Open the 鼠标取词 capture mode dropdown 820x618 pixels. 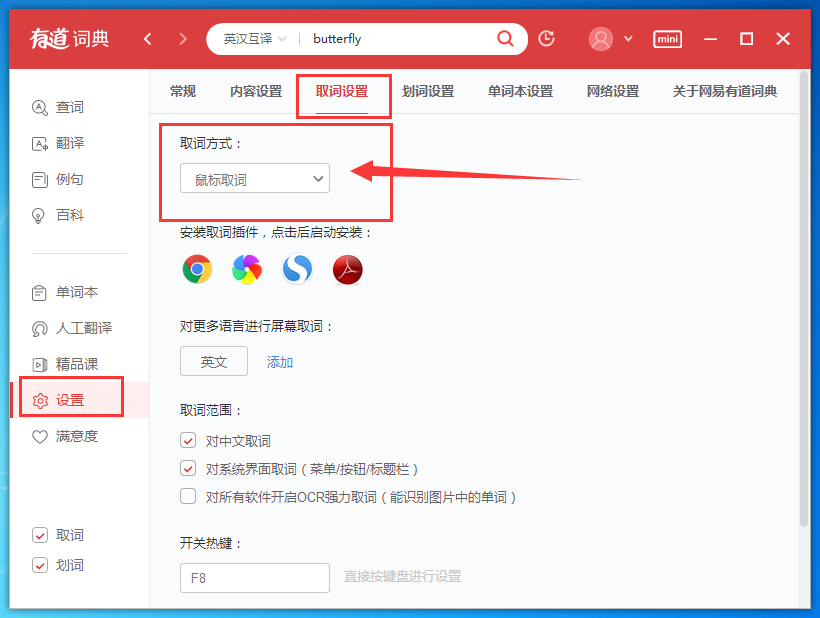coord(254,177)
